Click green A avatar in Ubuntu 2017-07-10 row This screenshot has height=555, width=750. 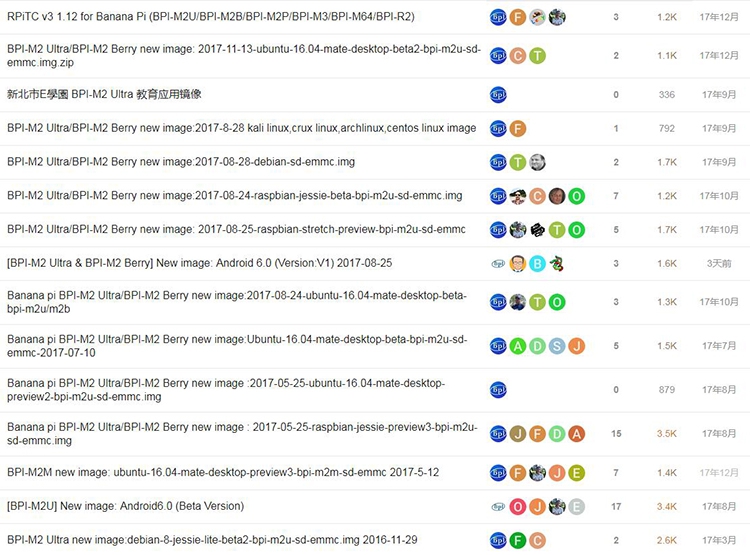[x=518, y=346]
